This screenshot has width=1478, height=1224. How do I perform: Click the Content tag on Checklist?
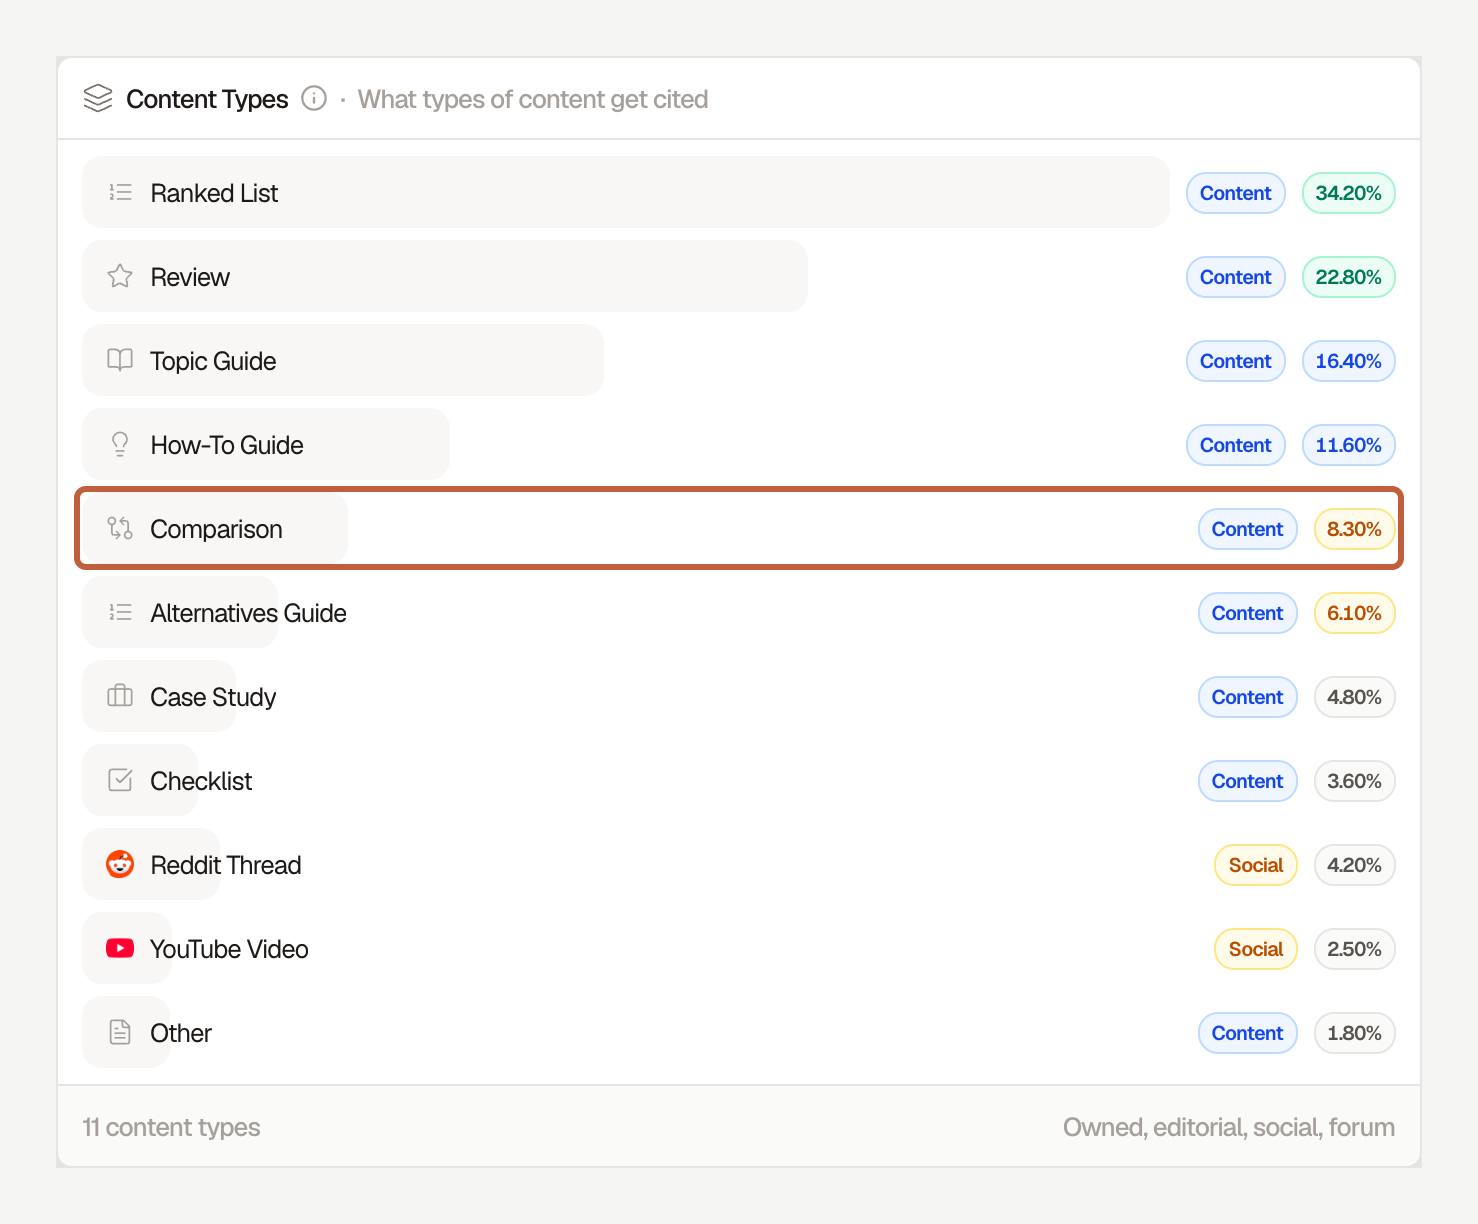point(1248,781)
